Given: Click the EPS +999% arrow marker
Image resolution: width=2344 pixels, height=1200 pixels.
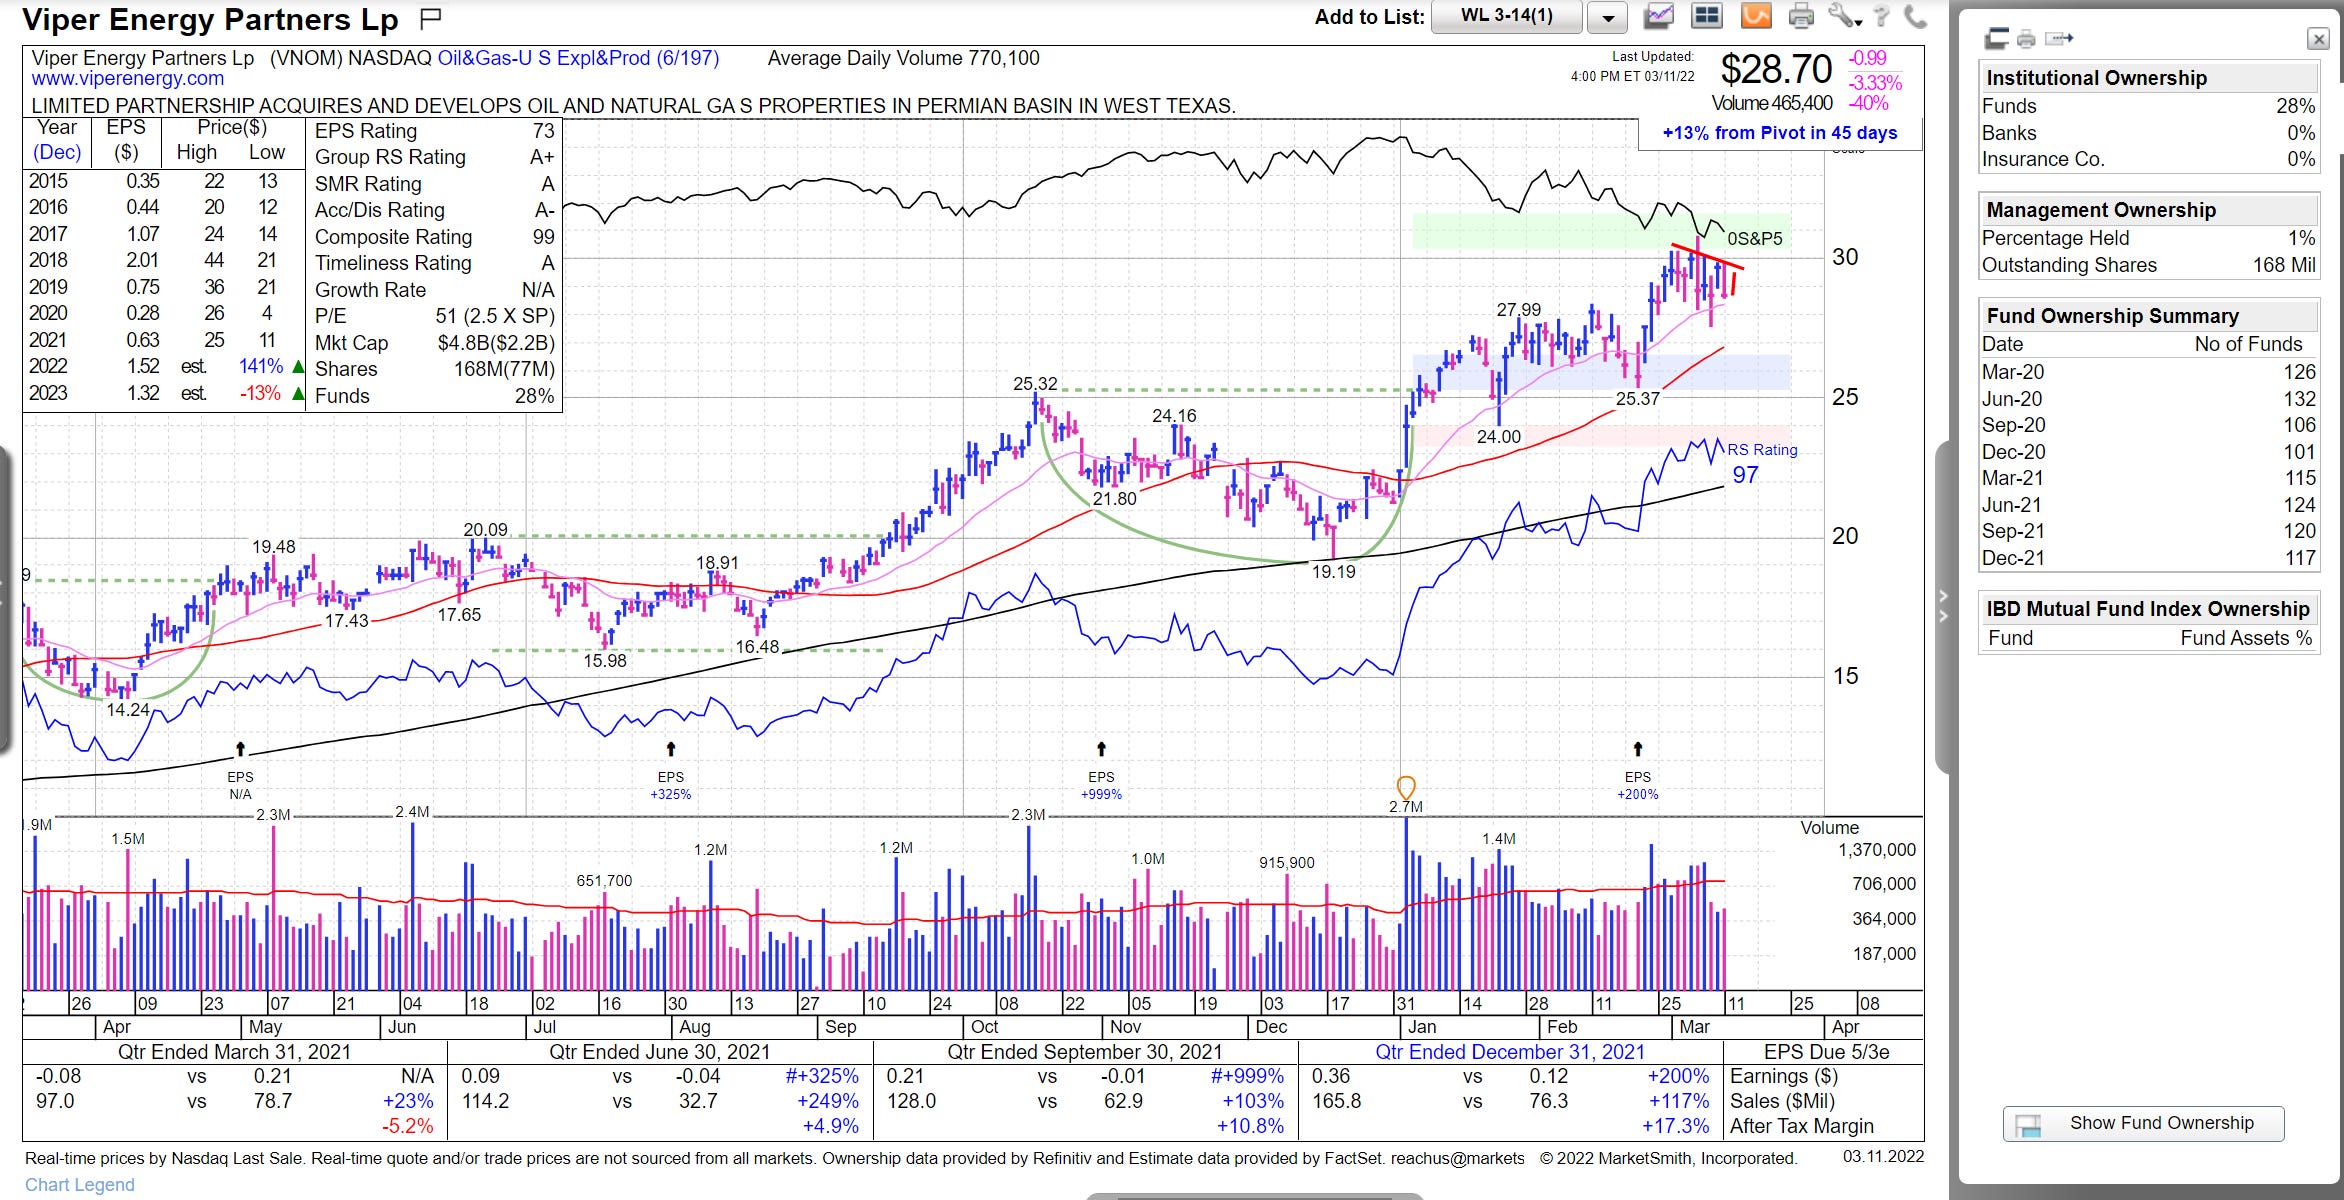Looking at the screenshot, I should pos(1101,749).
